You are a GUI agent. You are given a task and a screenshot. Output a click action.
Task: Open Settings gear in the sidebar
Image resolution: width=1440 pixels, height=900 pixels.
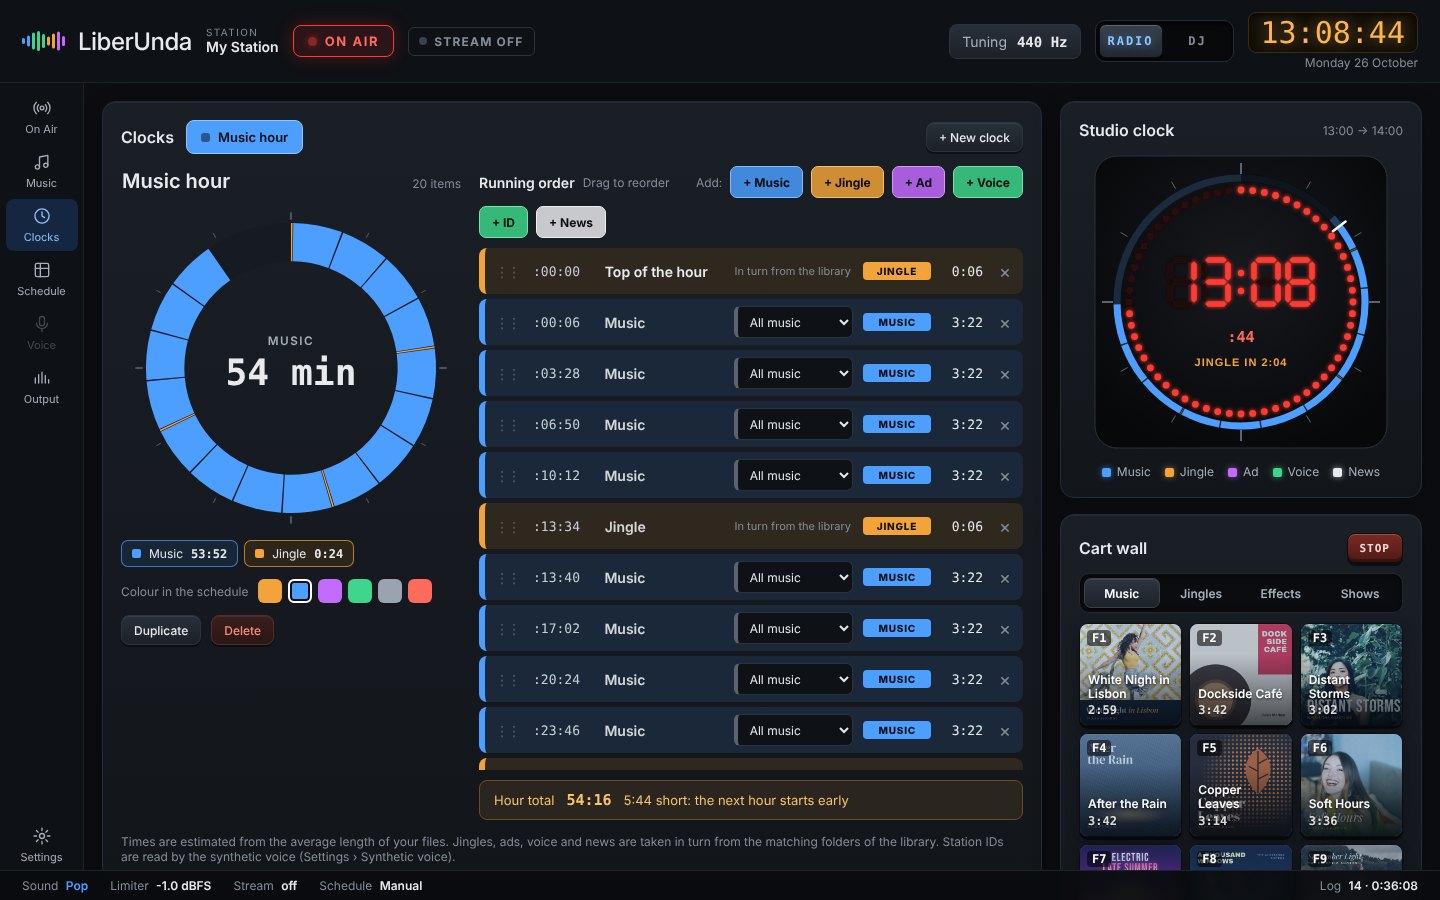pyautogui.click(x=41, y=845)
